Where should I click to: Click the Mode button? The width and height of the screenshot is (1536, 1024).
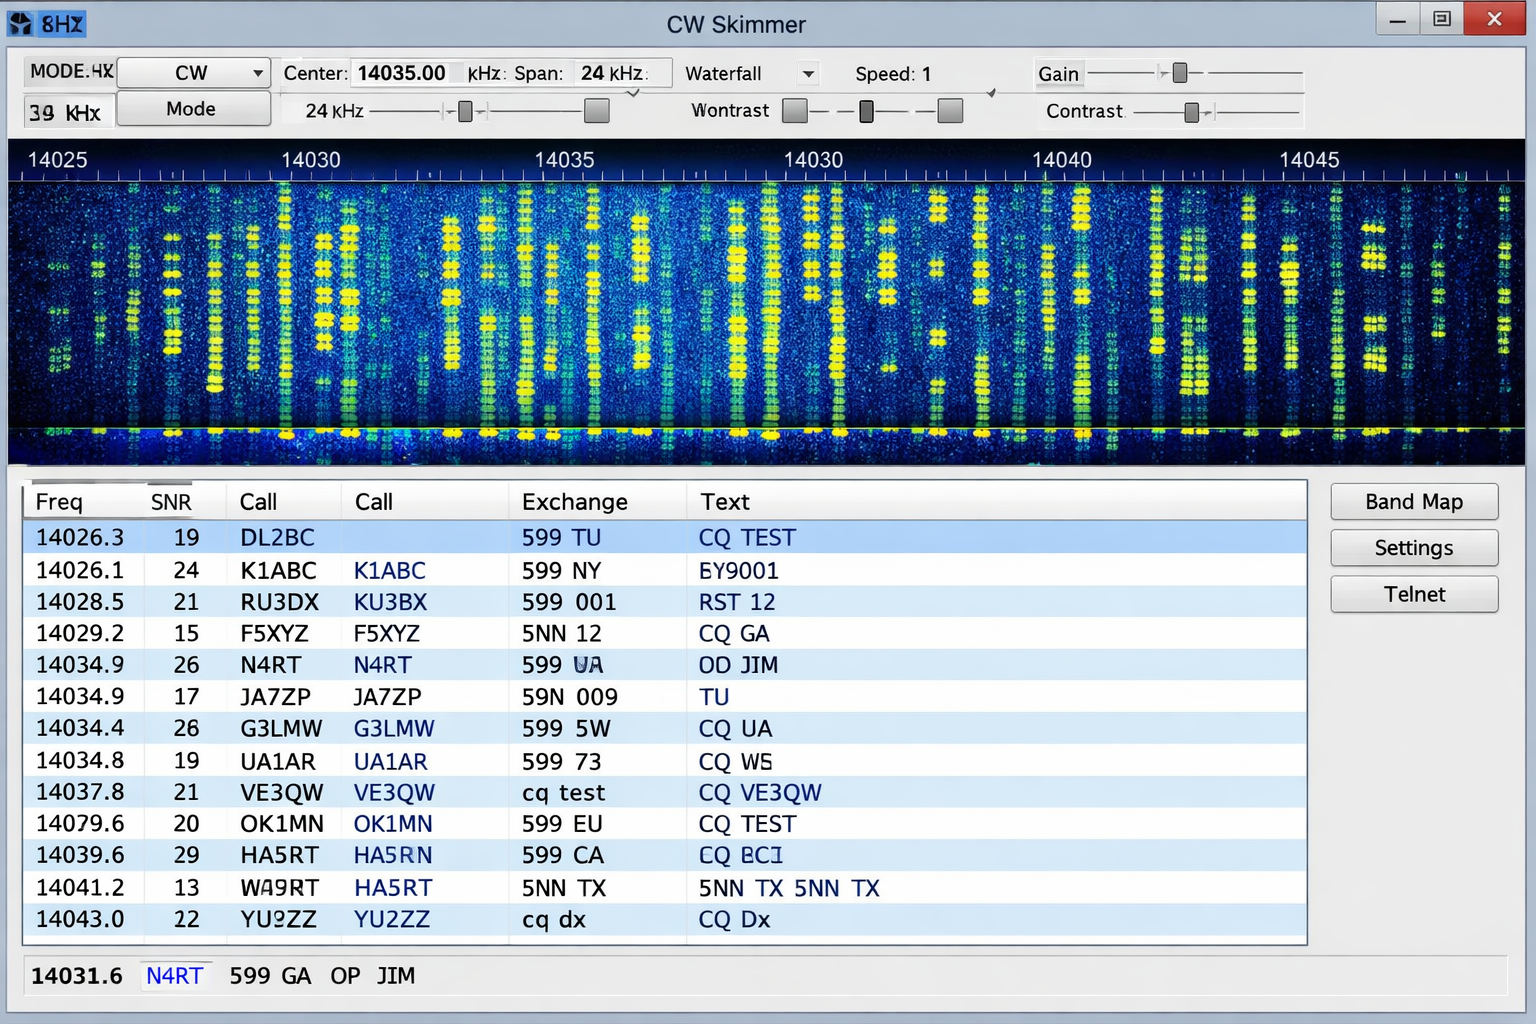[x=193, y=108]
